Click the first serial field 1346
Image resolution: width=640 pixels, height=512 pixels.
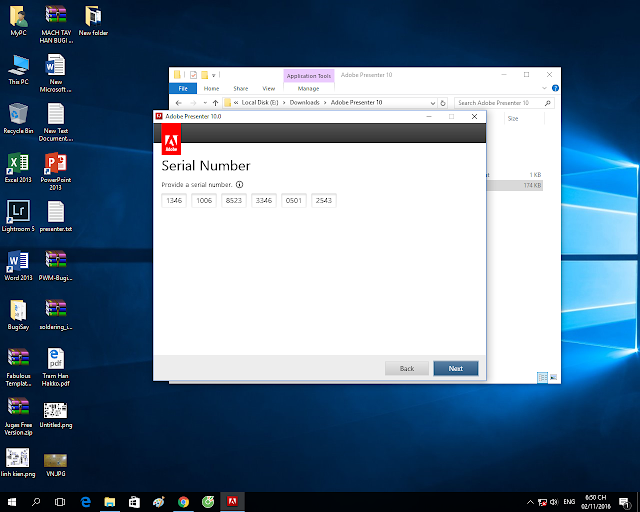click(x=174, y=200)
